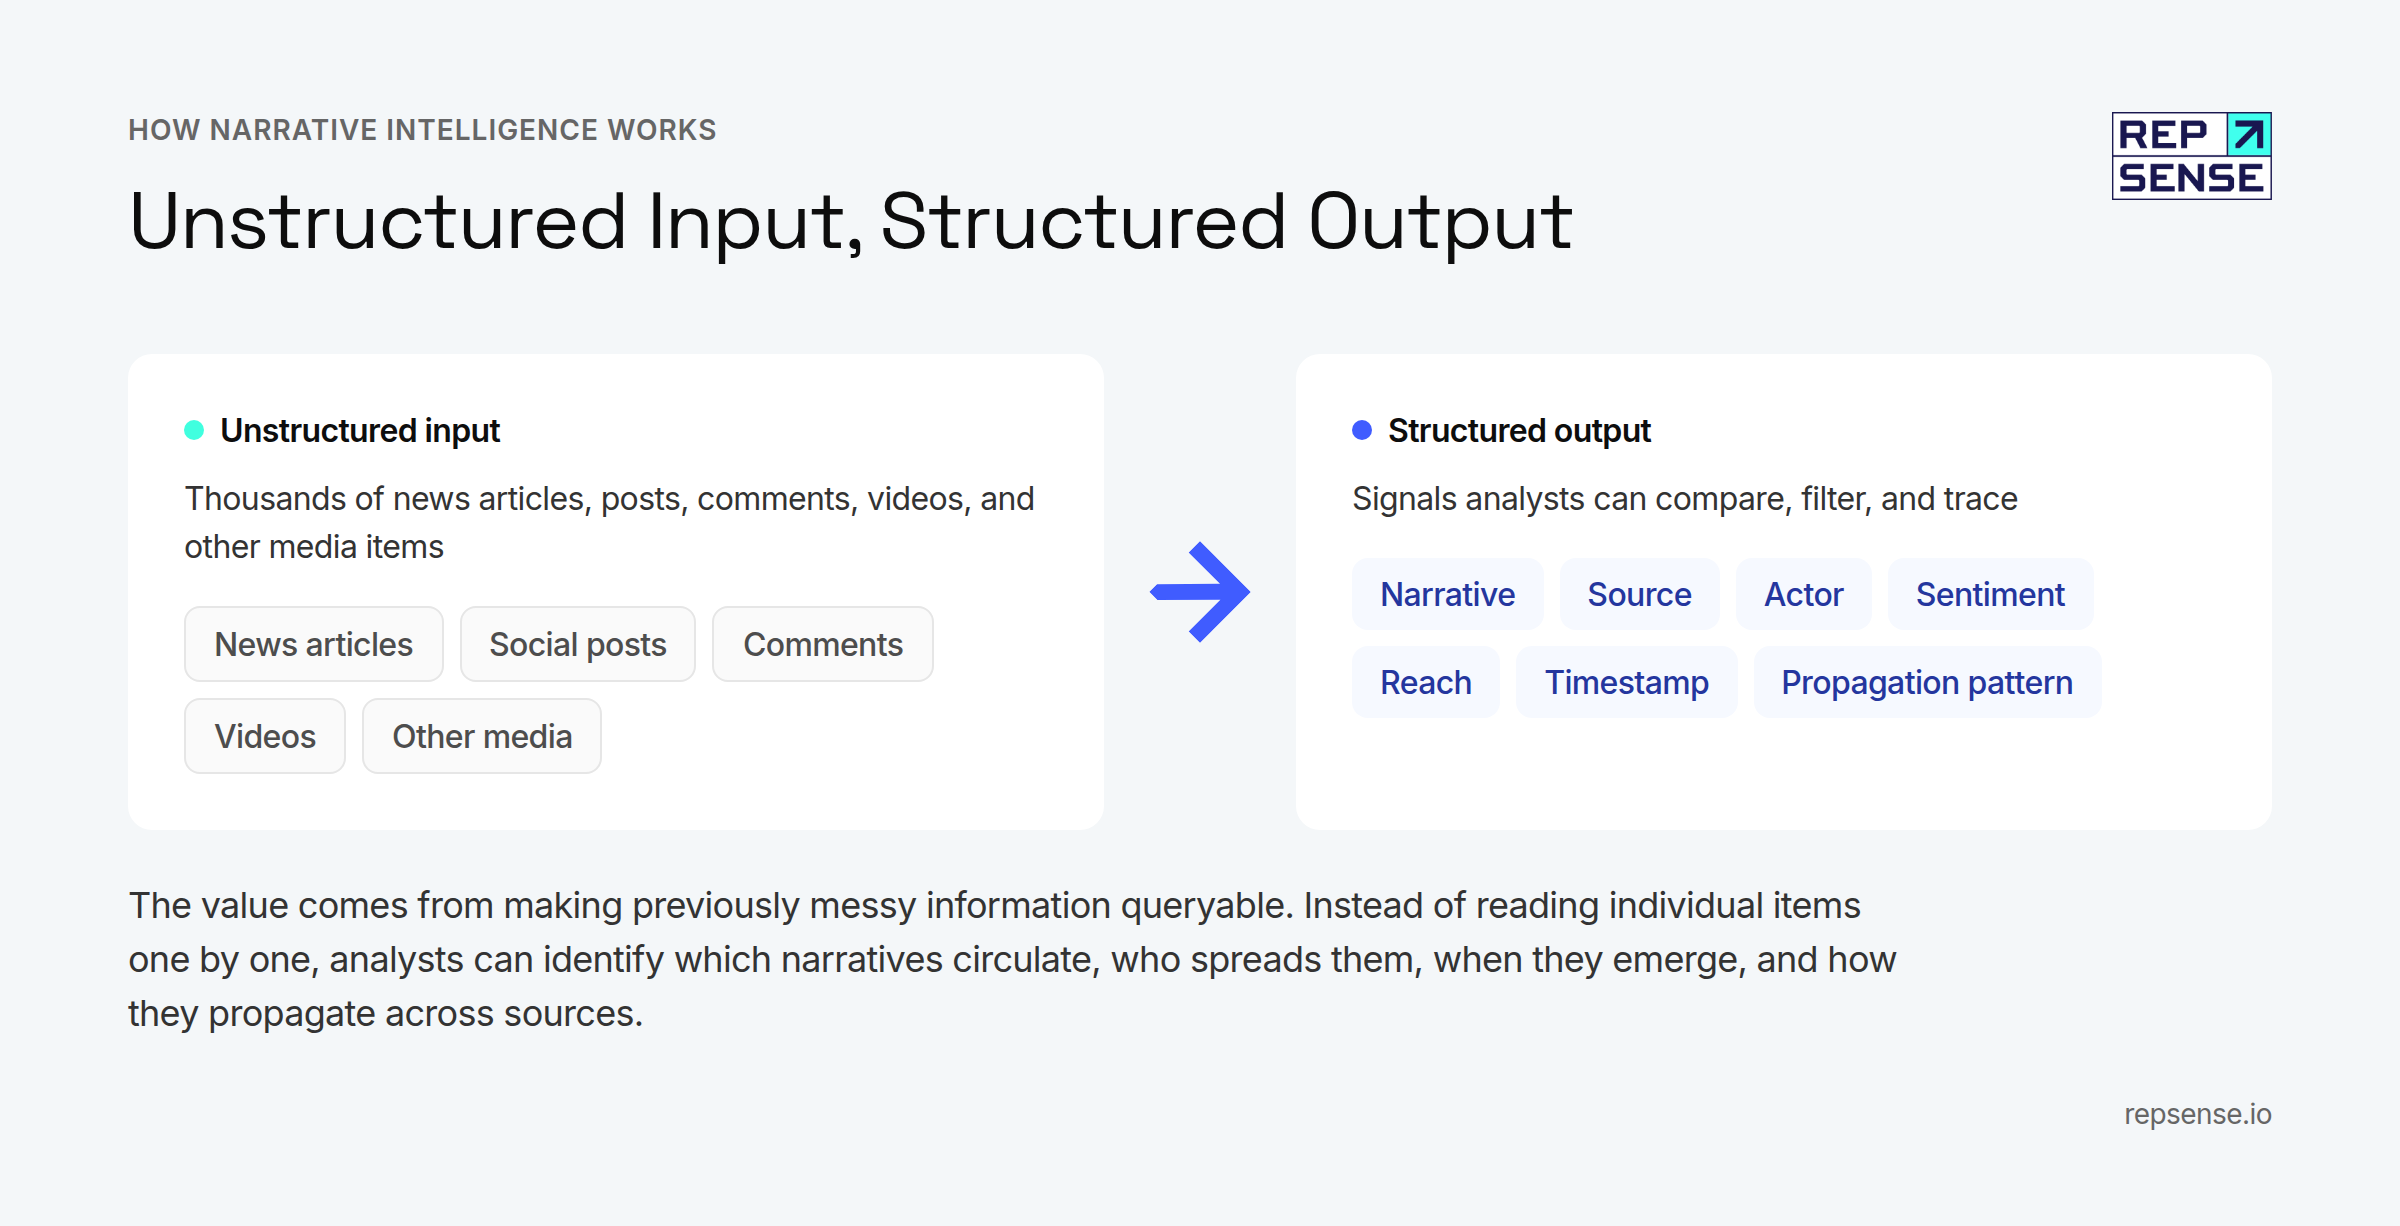Select the Videos chip
Viewport: 2400px width, 1226px height.
pos(265,736)
